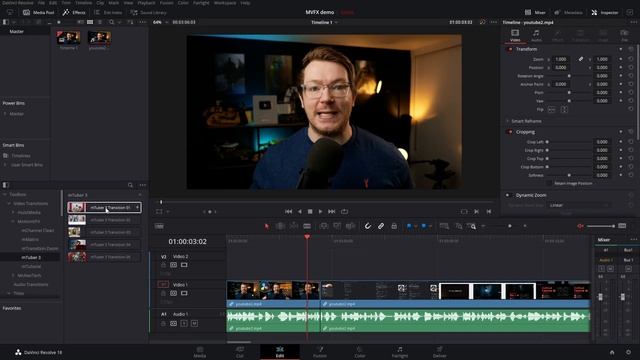Expand the Smart Reframe section

(508, 121)
